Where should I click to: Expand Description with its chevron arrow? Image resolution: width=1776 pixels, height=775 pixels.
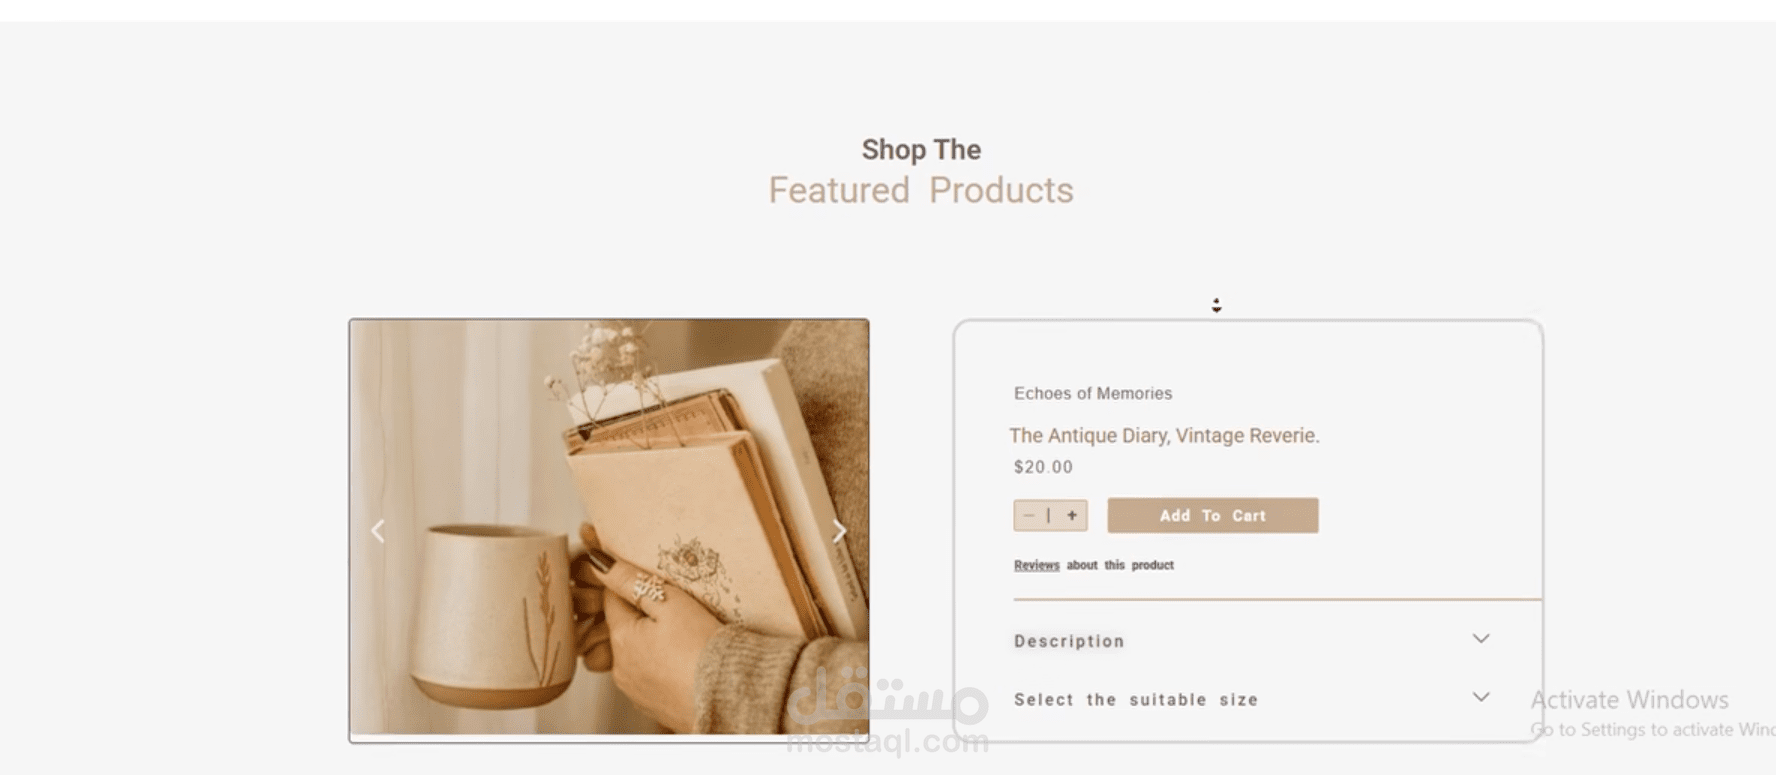(x=1481, y=638)
